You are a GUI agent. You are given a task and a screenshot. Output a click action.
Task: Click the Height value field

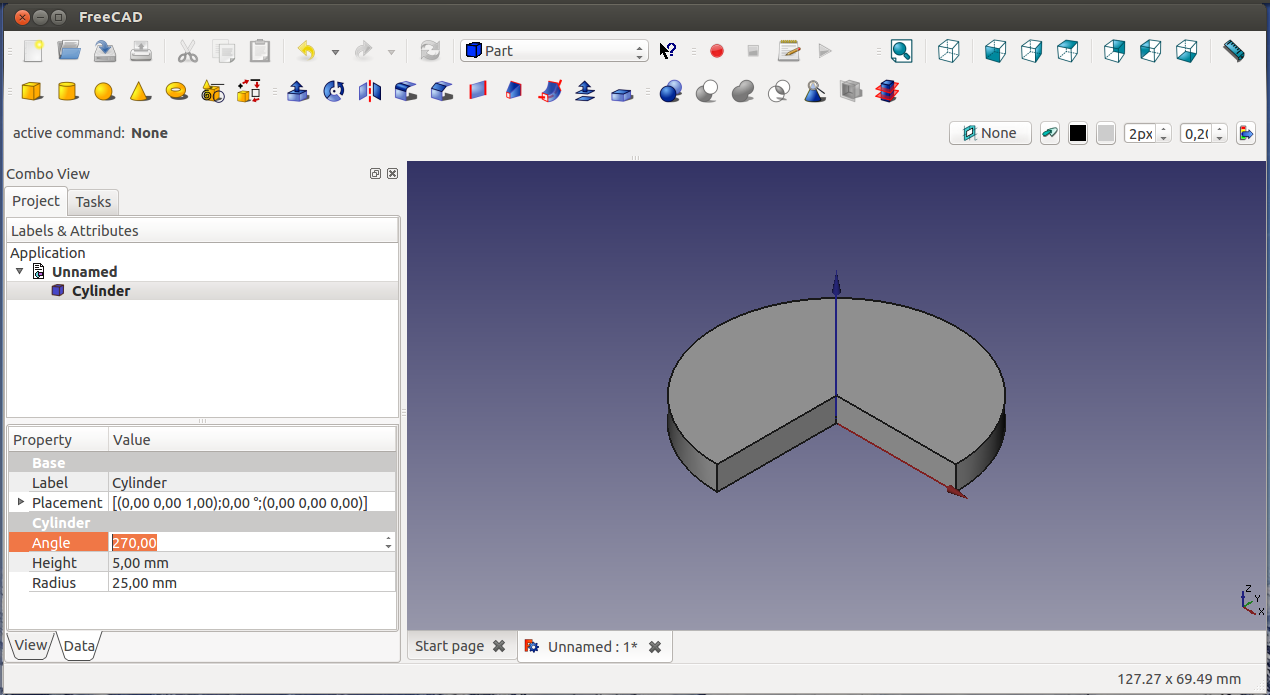coord(250,563)
